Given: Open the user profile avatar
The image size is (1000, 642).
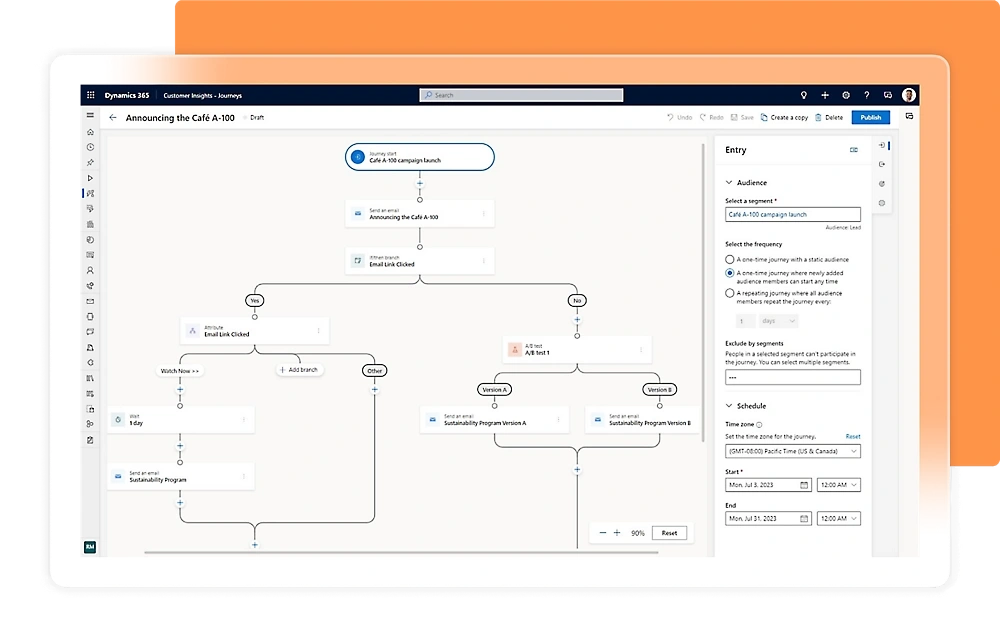Looking at the screenshot, I should [909, 95].
